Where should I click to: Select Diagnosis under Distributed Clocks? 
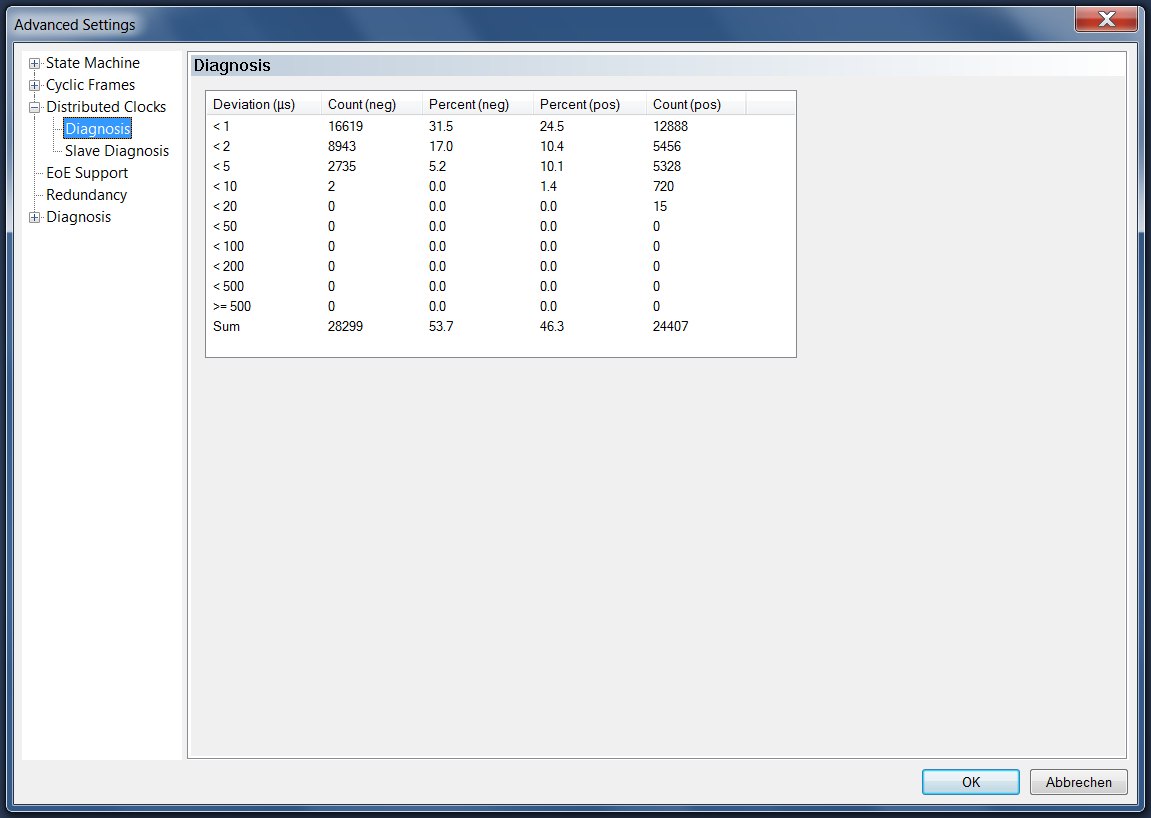tap(98, 129)
